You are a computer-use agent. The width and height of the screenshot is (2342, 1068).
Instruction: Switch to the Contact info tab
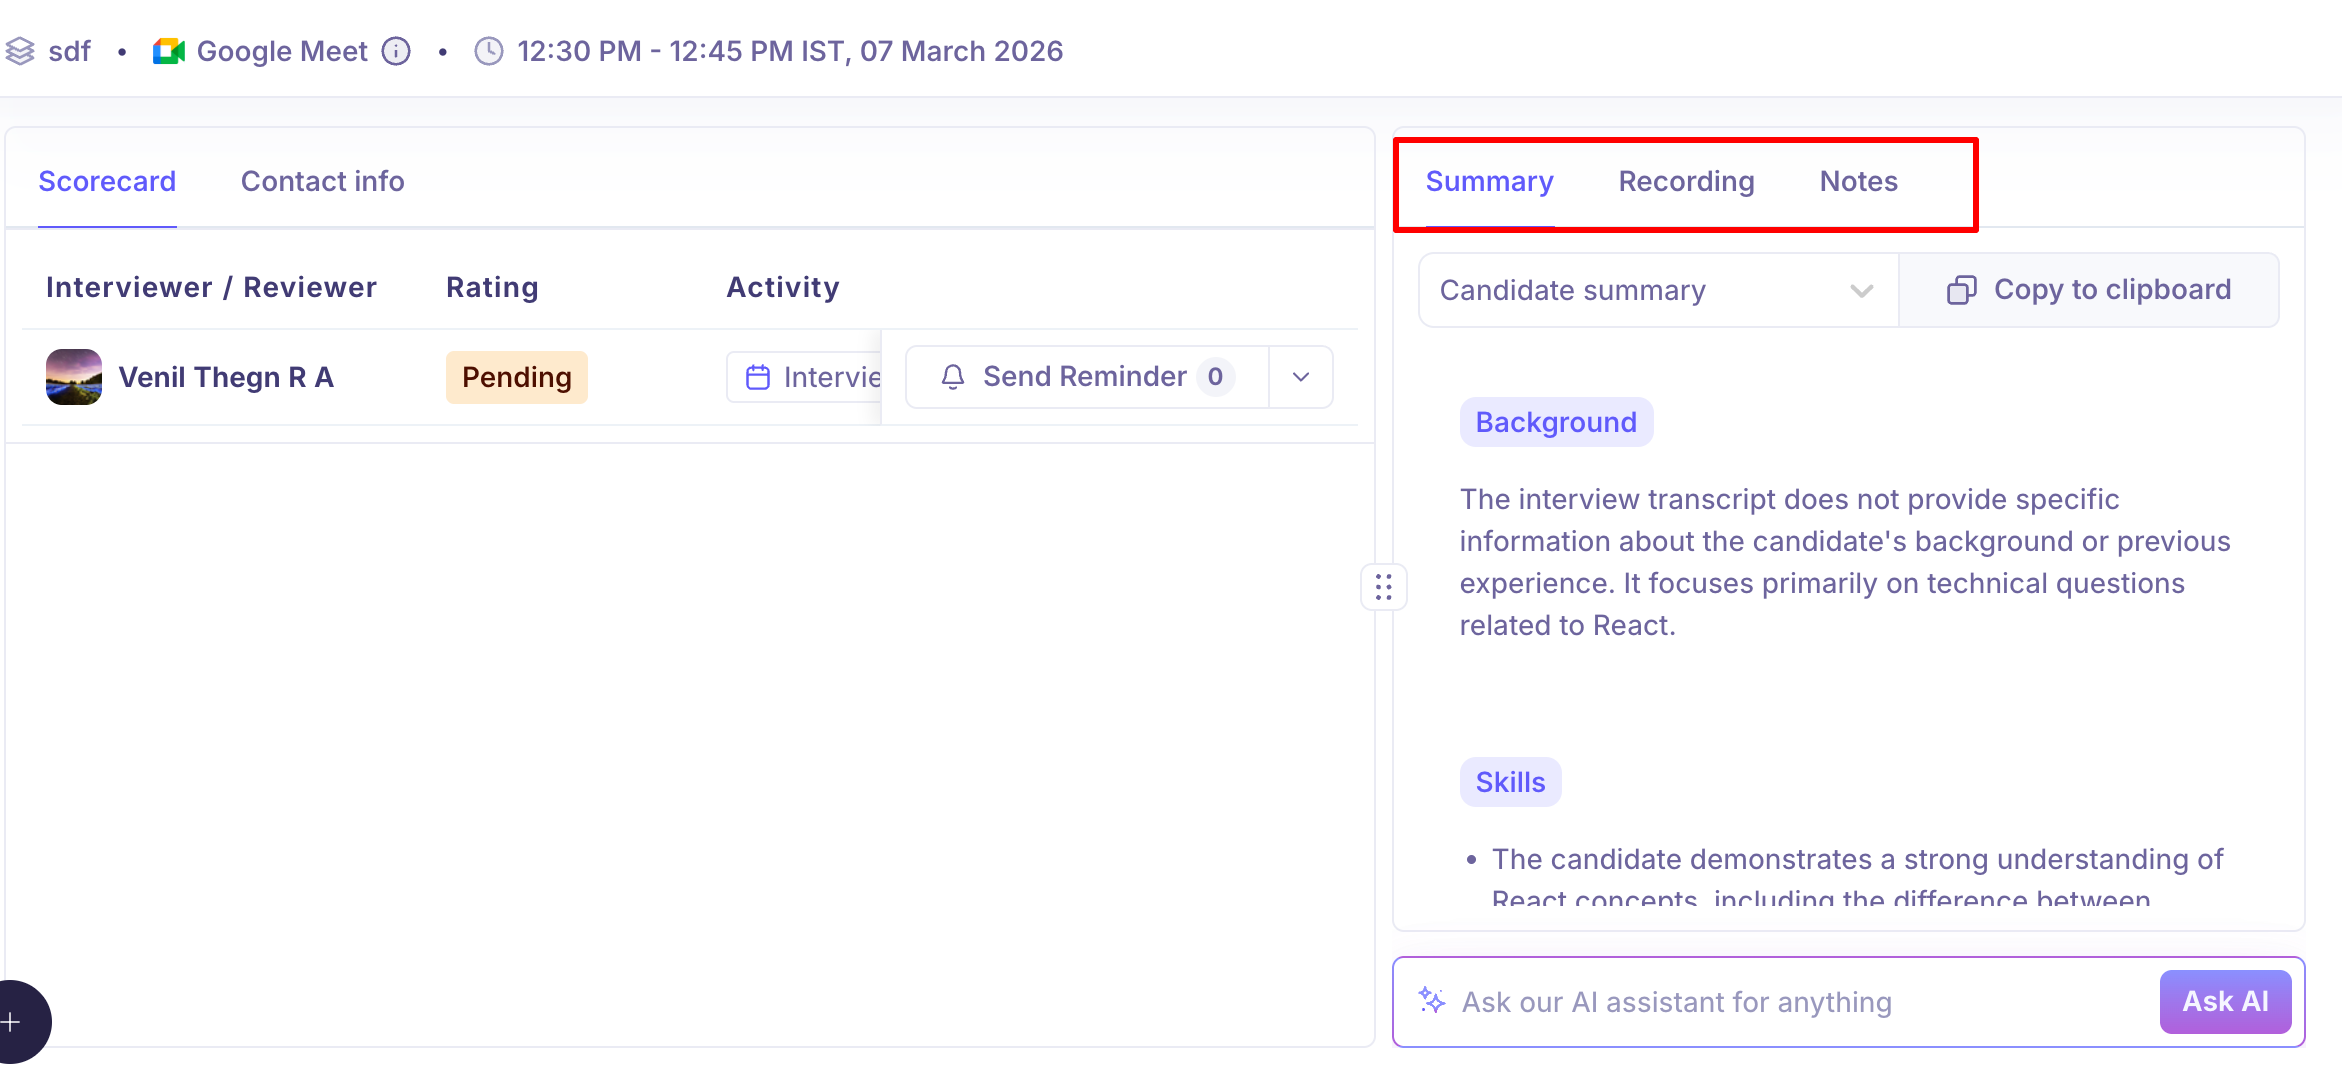[322, 181]
